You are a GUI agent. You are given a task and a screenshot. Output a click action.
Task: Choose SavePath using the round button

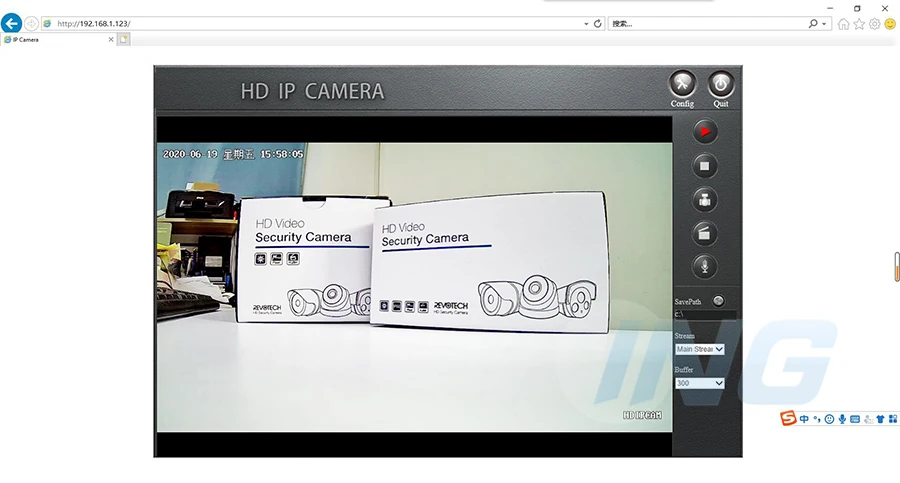[718, 301]
